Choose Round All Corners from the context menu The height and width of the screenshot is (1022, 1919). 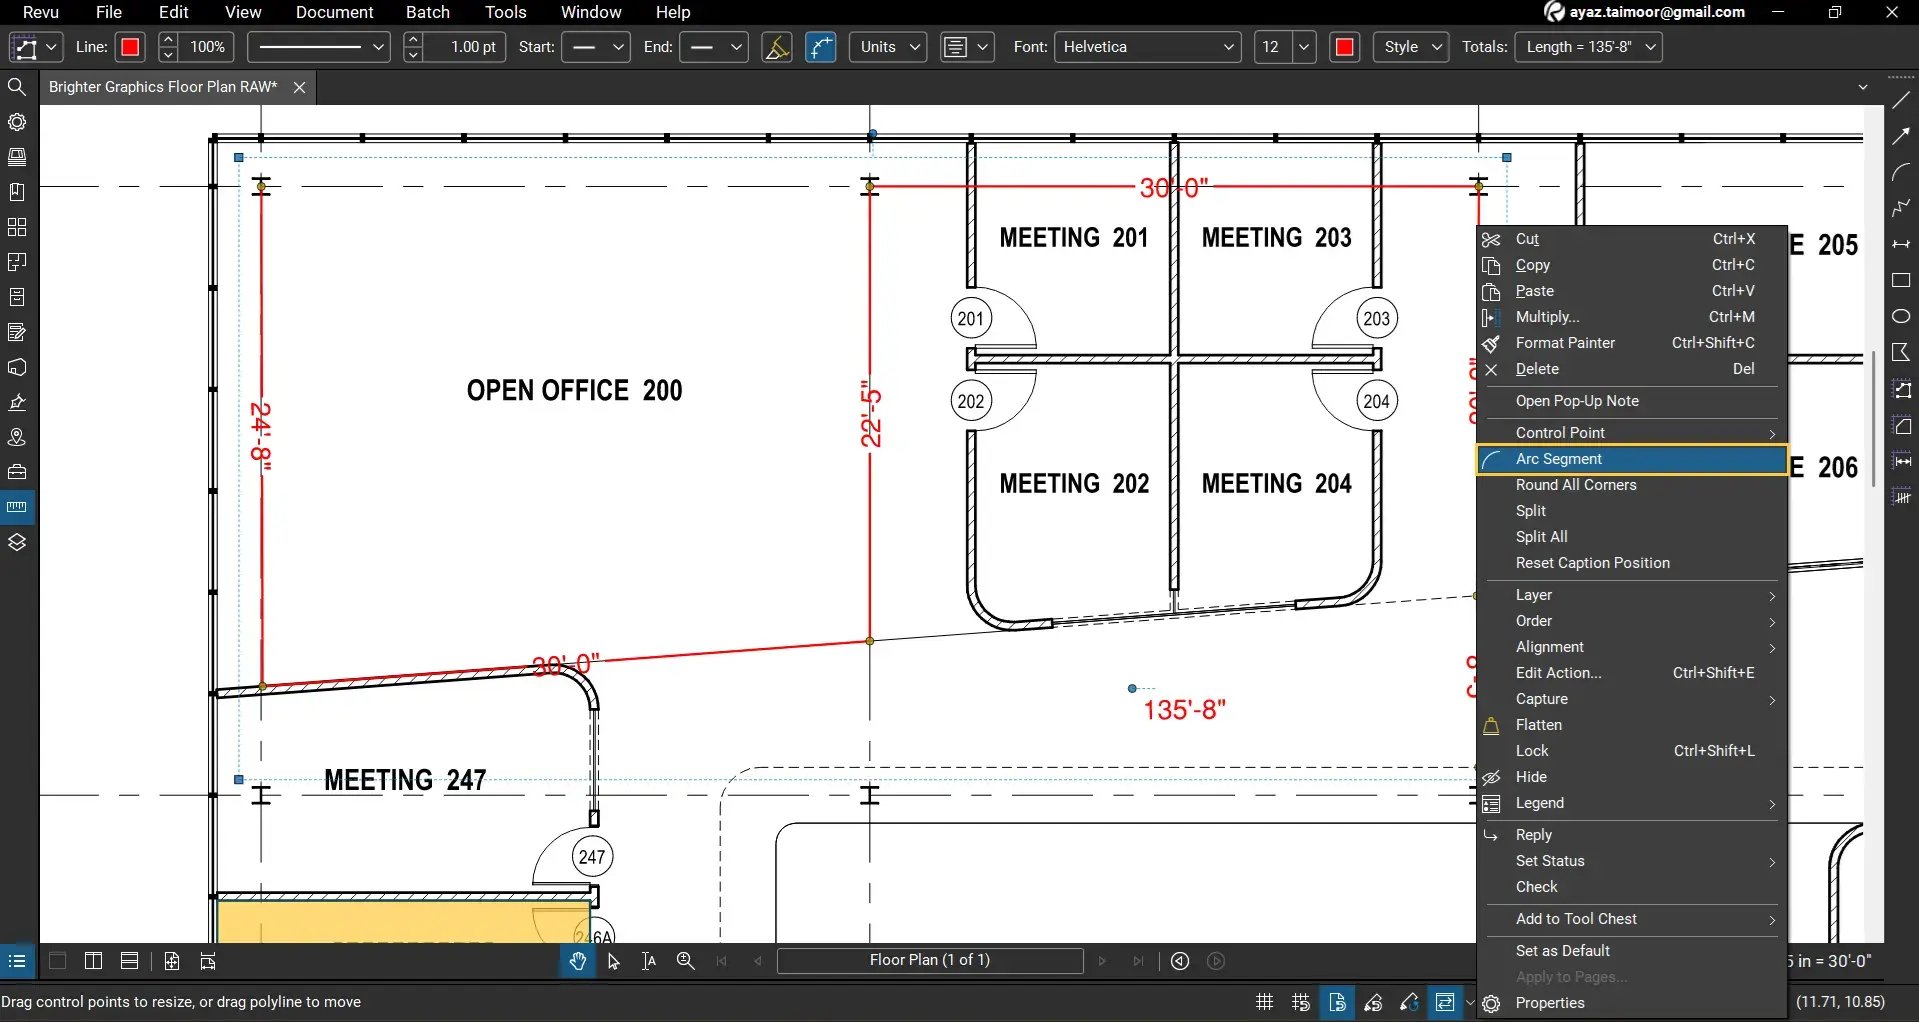1575,485
